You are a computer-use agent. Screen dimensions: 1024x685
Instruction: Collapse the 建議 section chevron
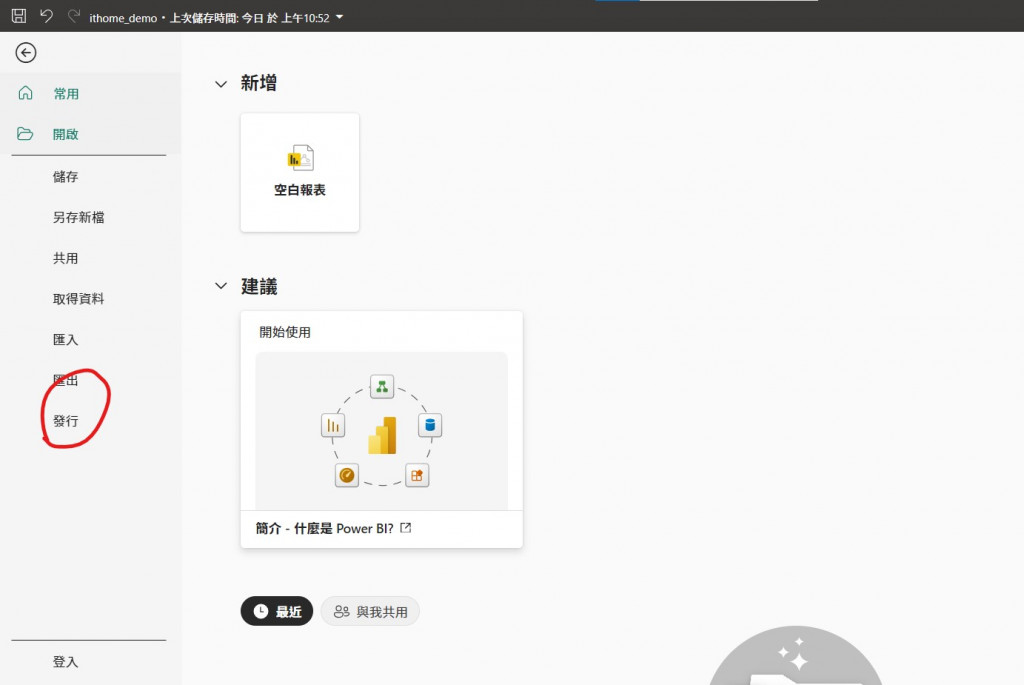[x=221, y=286]
